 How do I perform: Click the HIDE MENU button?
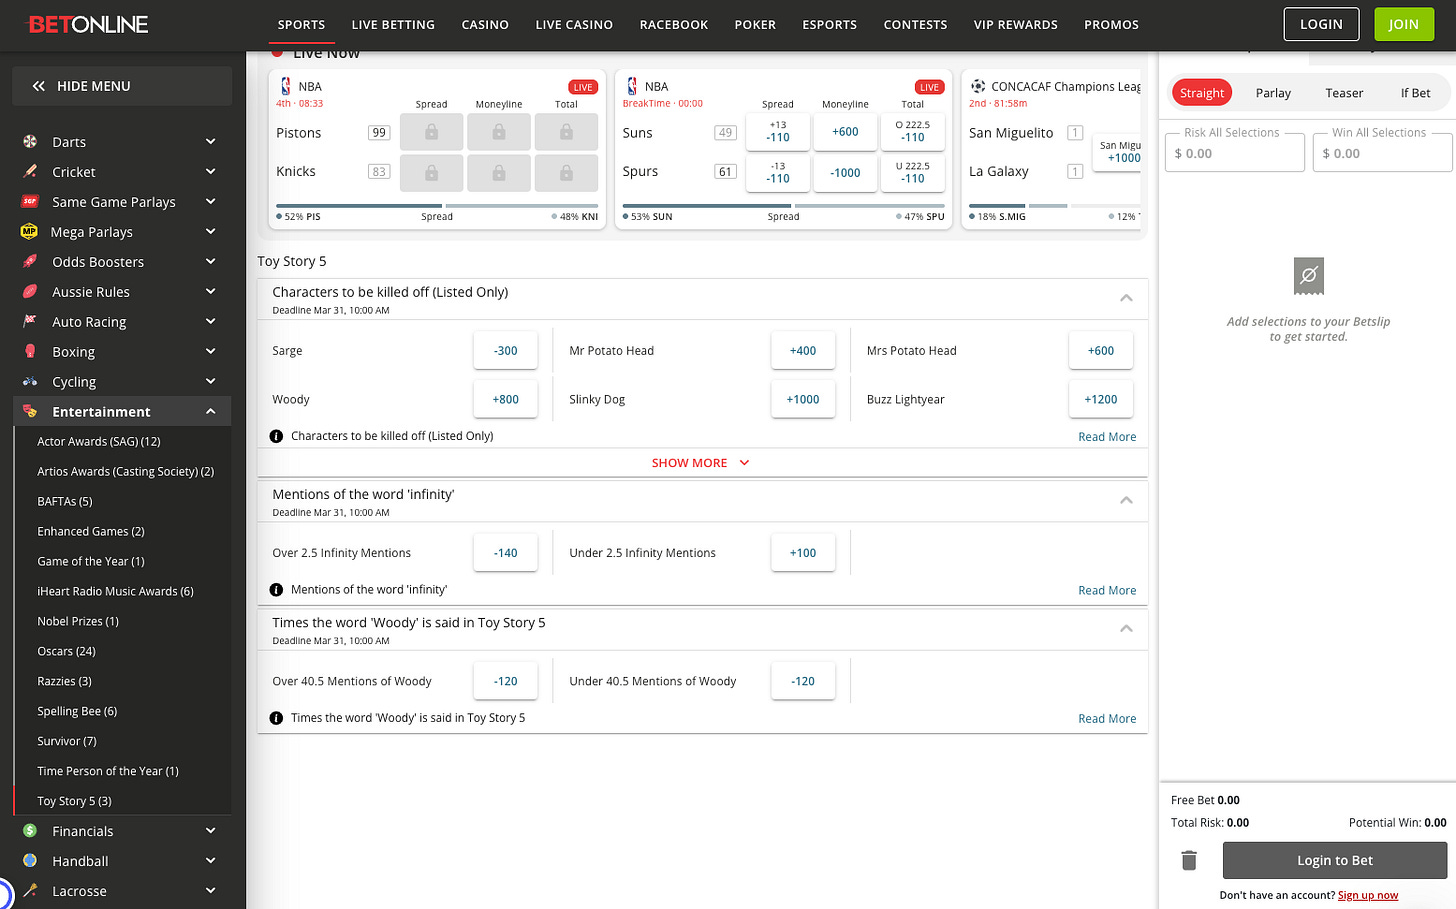pos(122,86)
